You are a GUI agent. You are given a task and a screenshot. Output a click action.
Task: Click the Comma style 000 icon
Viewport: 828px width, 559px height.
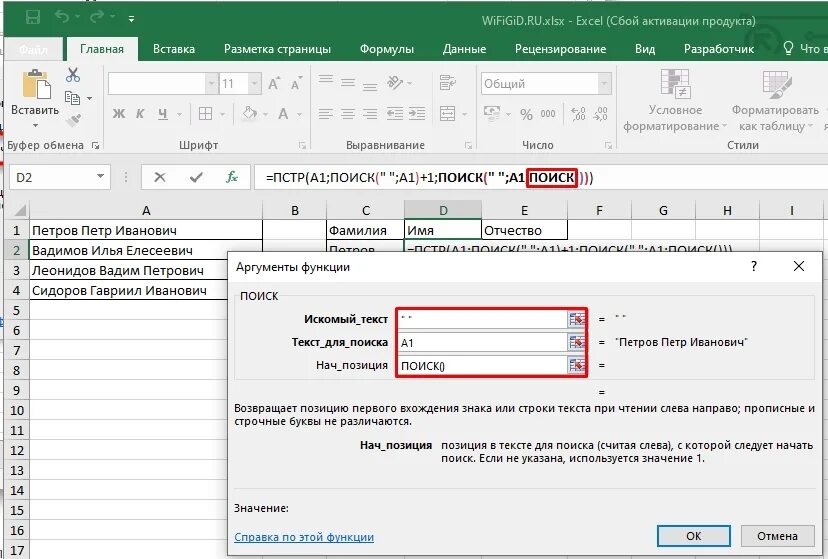click(x=548, y=113)
